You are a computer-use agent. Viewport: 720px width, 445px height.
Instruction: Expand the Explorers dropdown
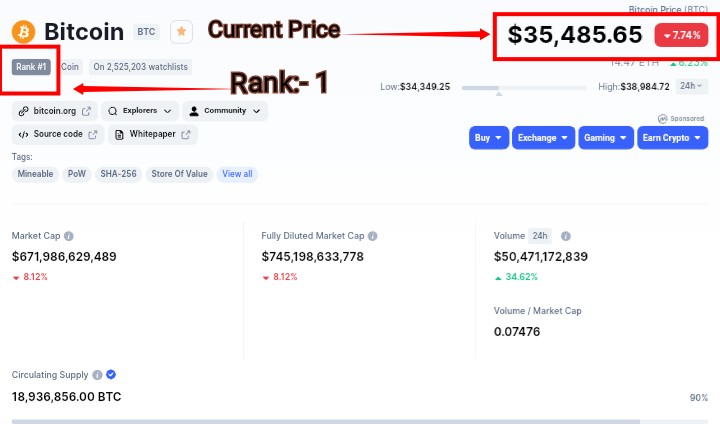point(140,111)
